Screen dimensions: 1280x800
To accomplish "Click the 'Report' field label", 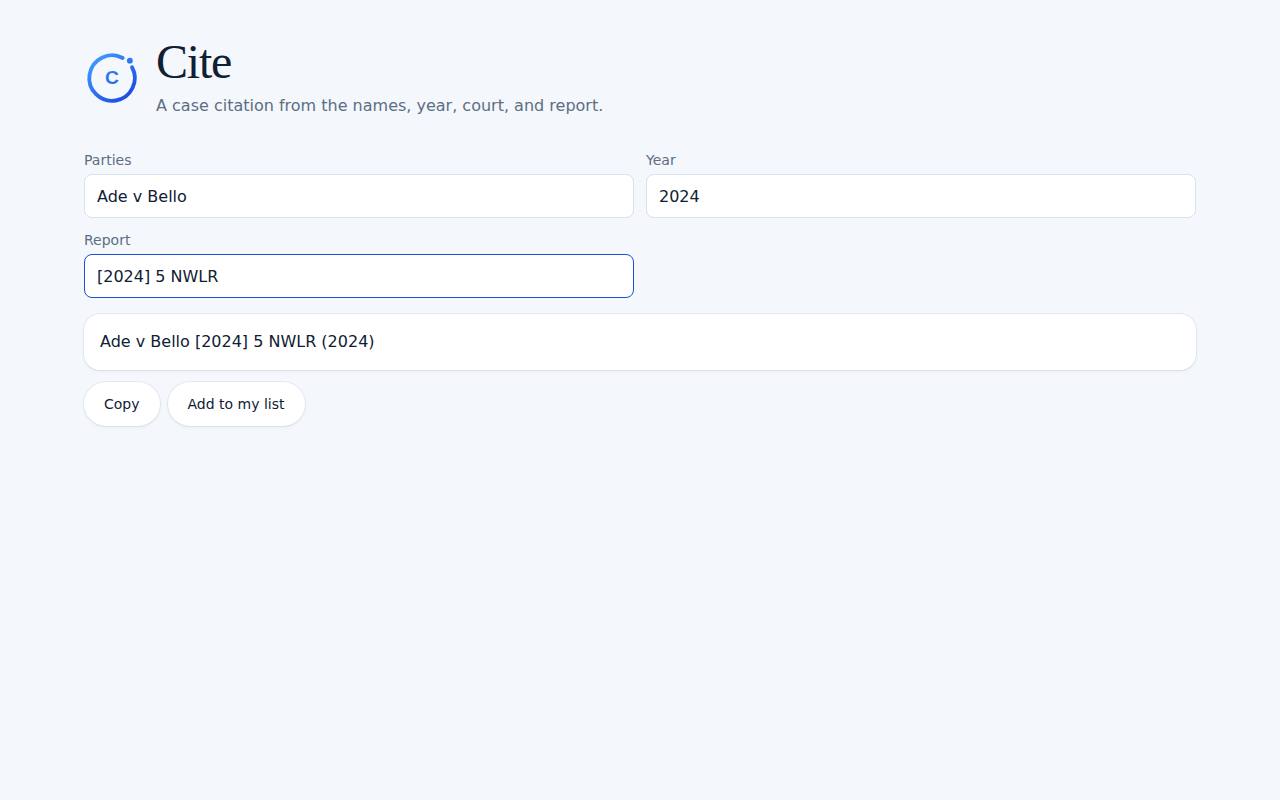I will tap(107, 240).
